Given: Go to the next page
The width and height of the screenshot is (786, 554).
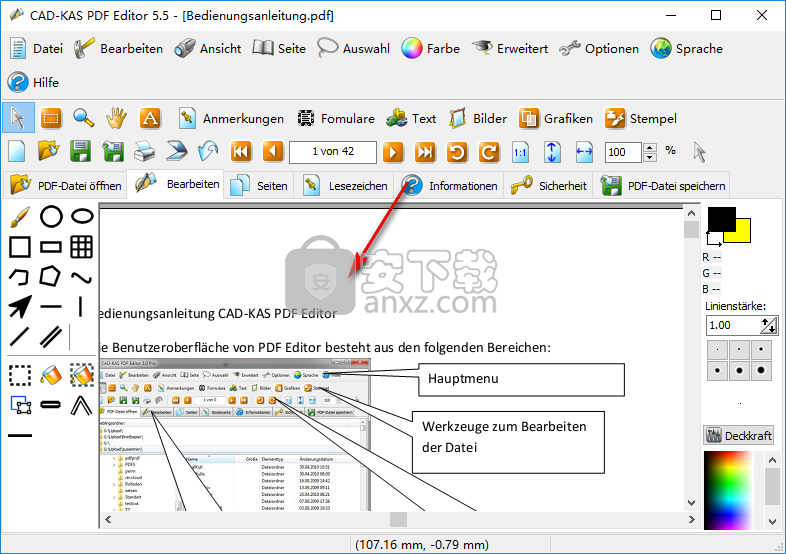Looking at the screenshot, I should pos(393,152).
